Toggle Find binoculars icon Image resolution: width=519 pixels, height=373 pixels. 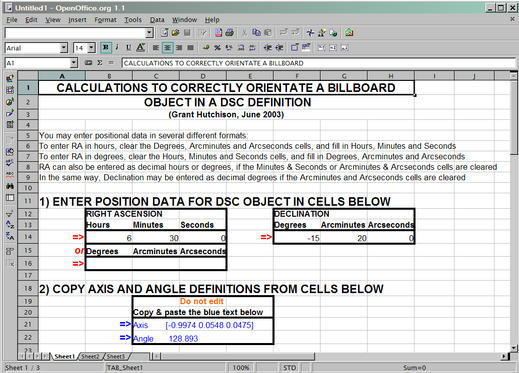(x=10, y=186)
